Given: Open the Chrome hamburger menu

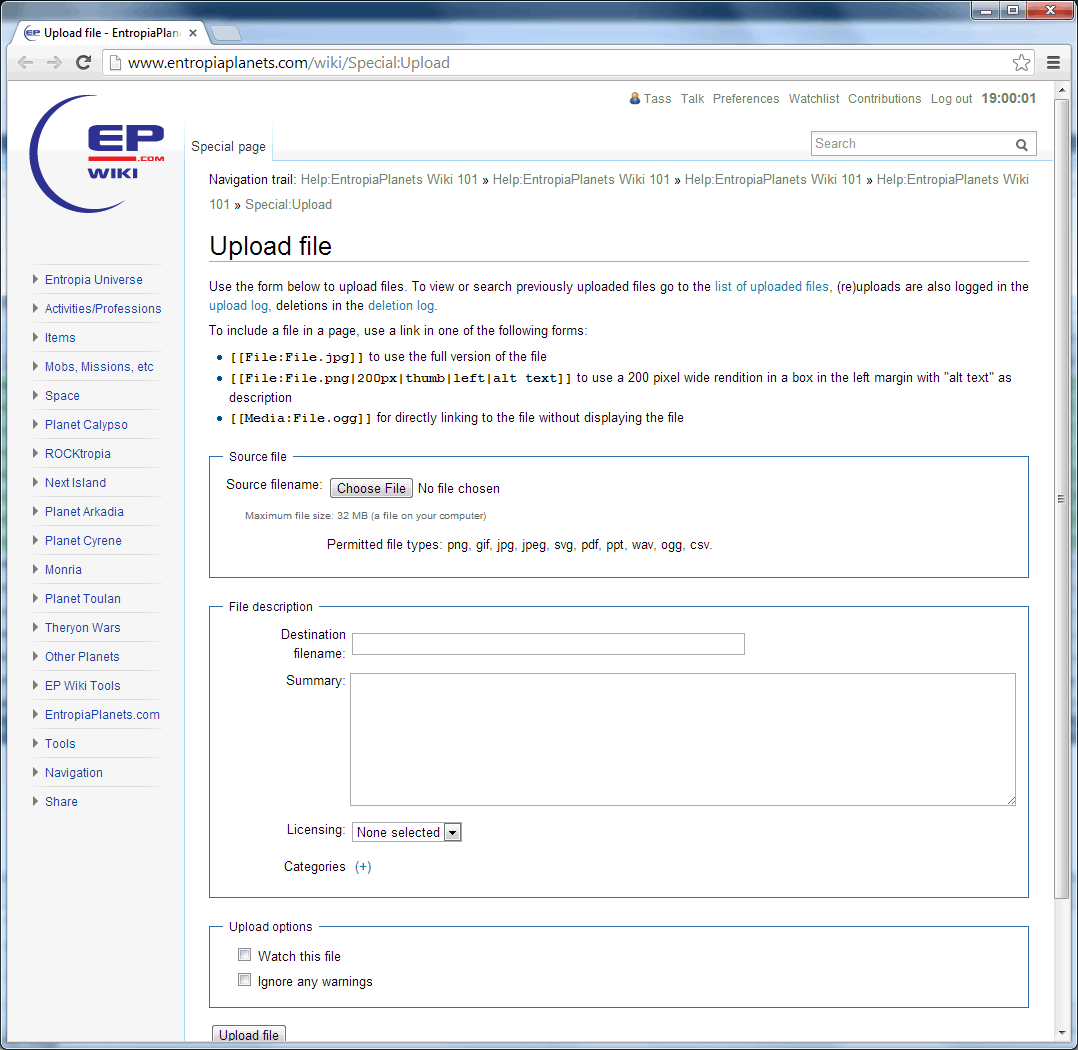Looking at the screenshot, I should (1053, 63).
